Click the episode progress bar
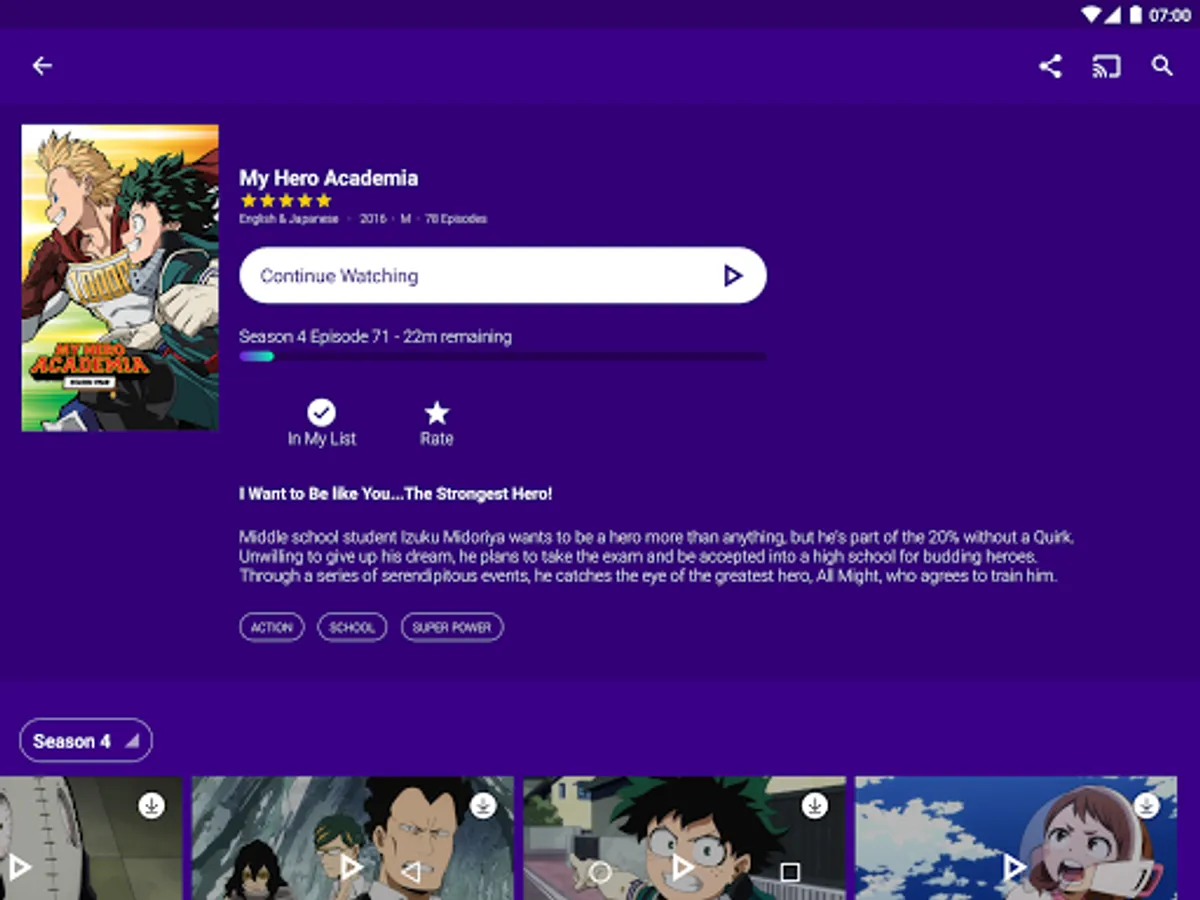Screen dimensions: 1200x900 click(503, 356)
